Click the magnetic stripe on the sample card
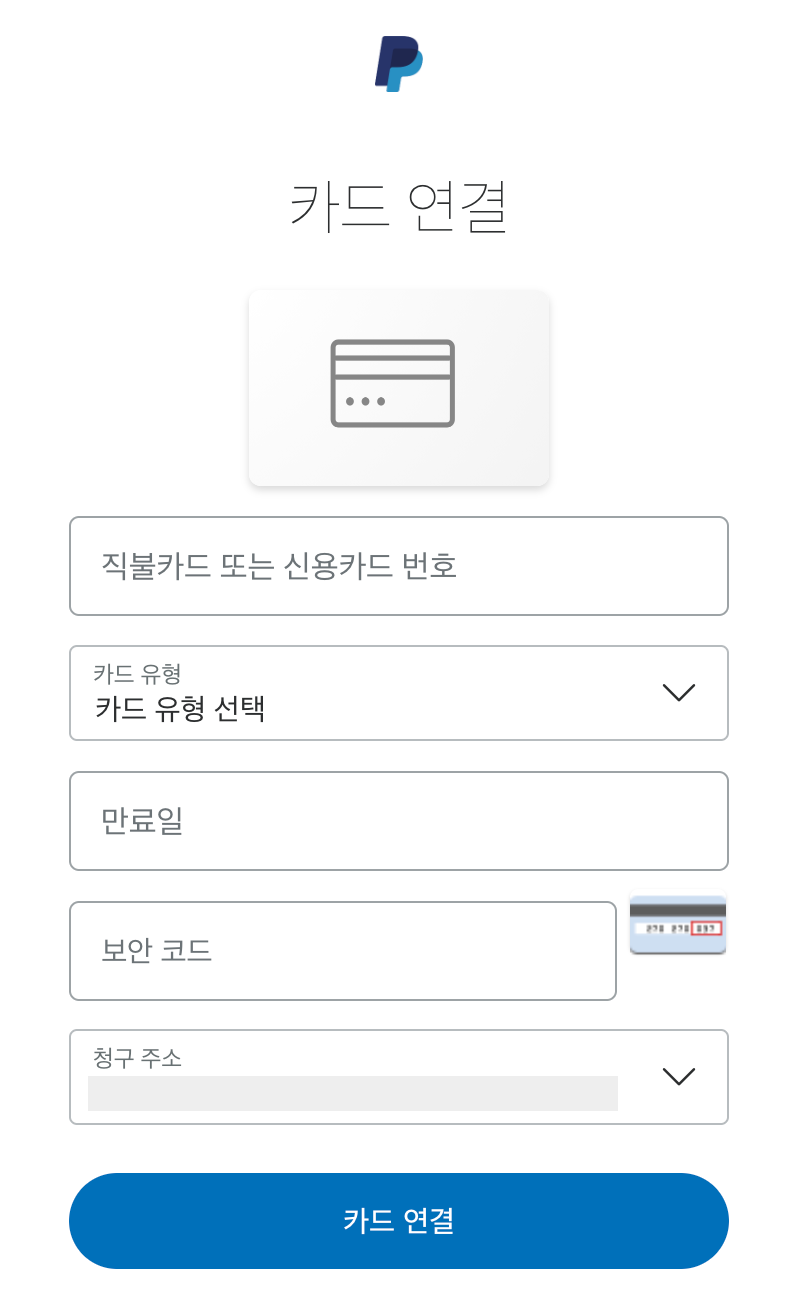This screenshot has width=800, height=1310. 678,911
